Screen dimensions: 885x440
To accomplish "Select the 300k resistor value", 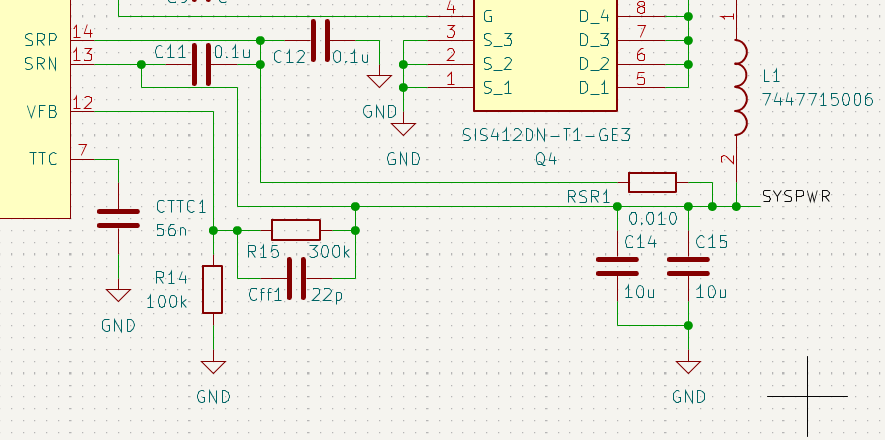I will tap(329, 252).
